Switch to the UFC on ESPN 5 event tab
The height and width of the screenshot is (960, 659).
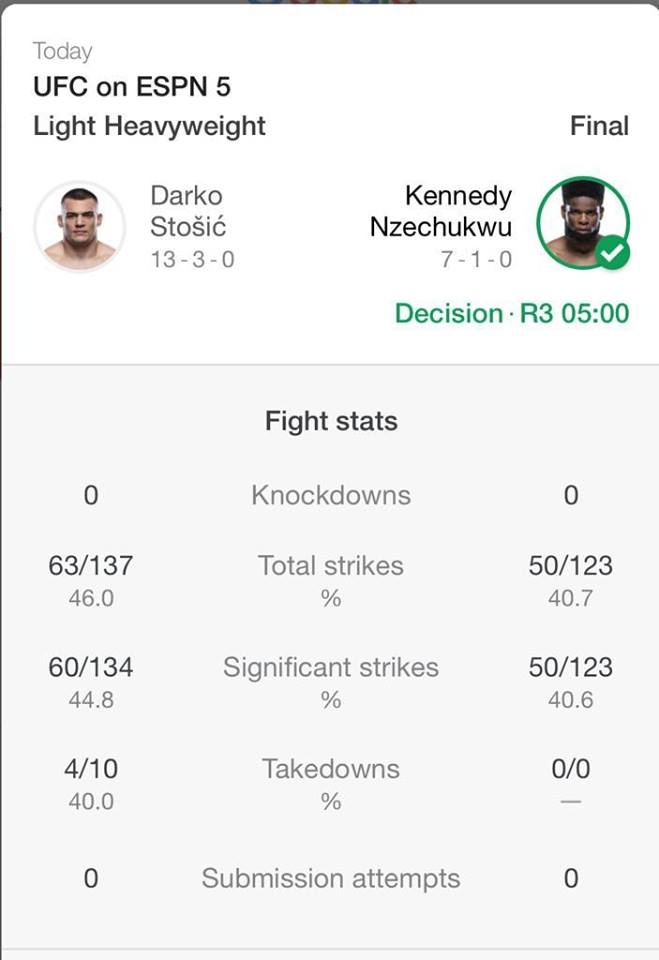point(131,87)
